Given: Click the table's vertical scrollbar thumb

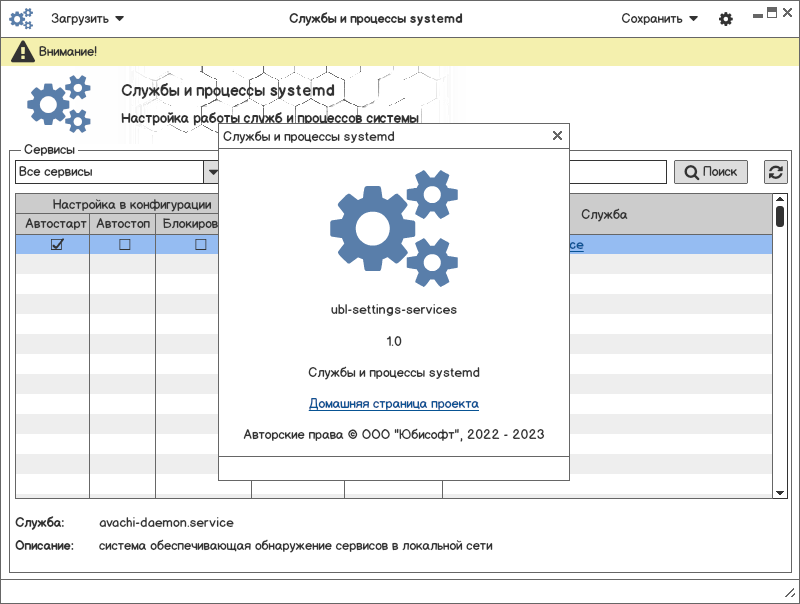Looking at the screenshot, I should 780,217.
